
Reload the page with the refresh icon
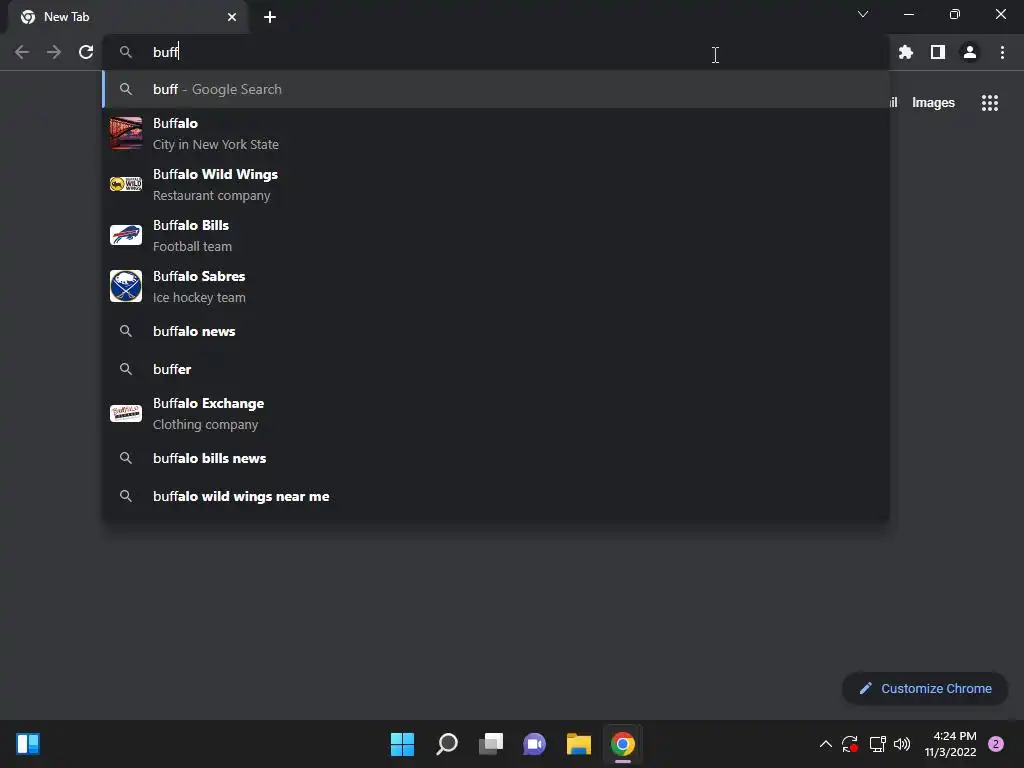pos(86,52)
